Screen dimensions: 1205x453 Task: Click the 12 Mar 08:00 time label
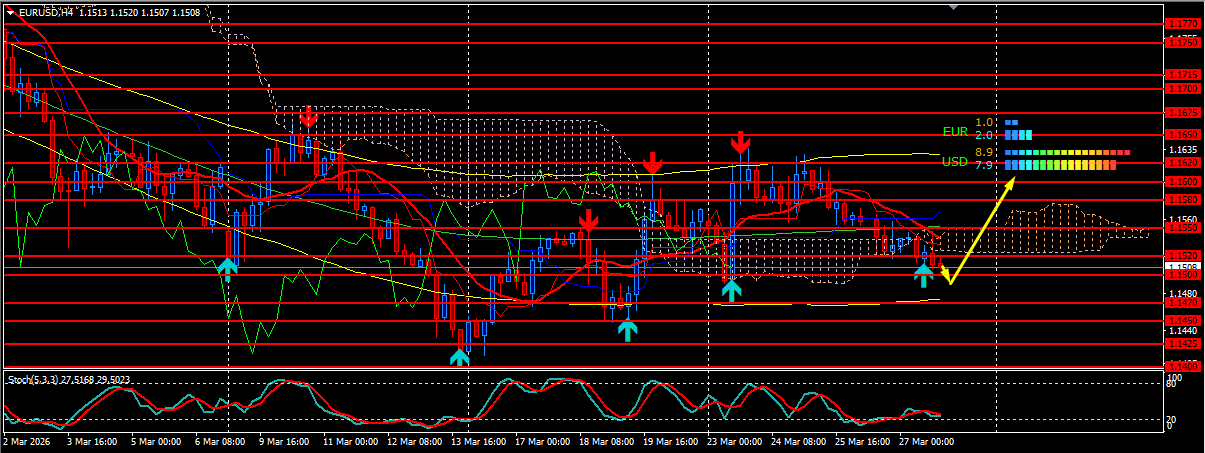tap(414, 441)
